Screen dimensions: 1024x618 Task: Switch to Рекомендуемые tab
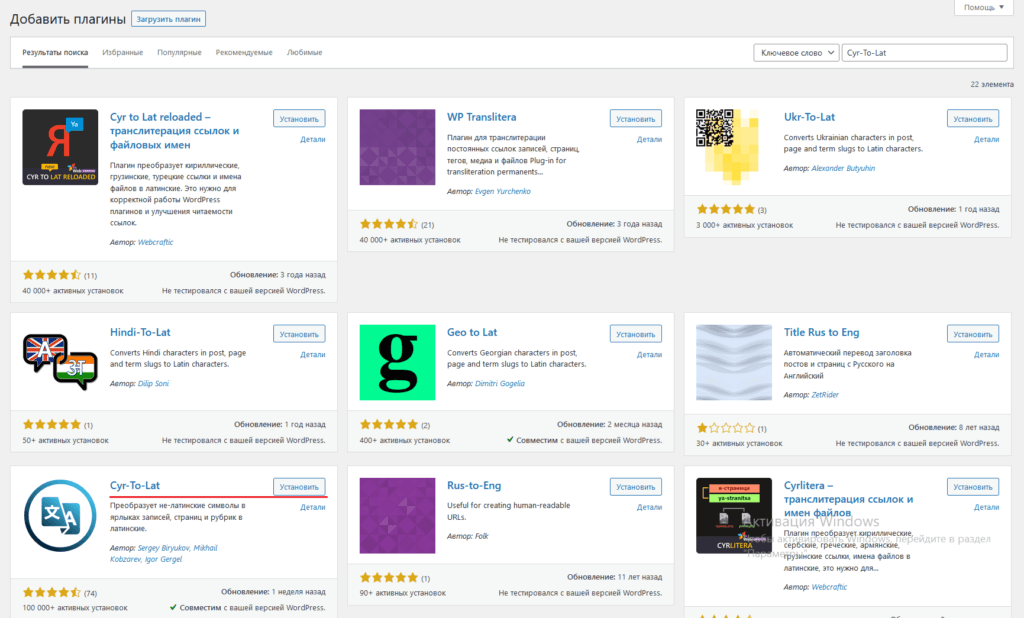[244, 52]
